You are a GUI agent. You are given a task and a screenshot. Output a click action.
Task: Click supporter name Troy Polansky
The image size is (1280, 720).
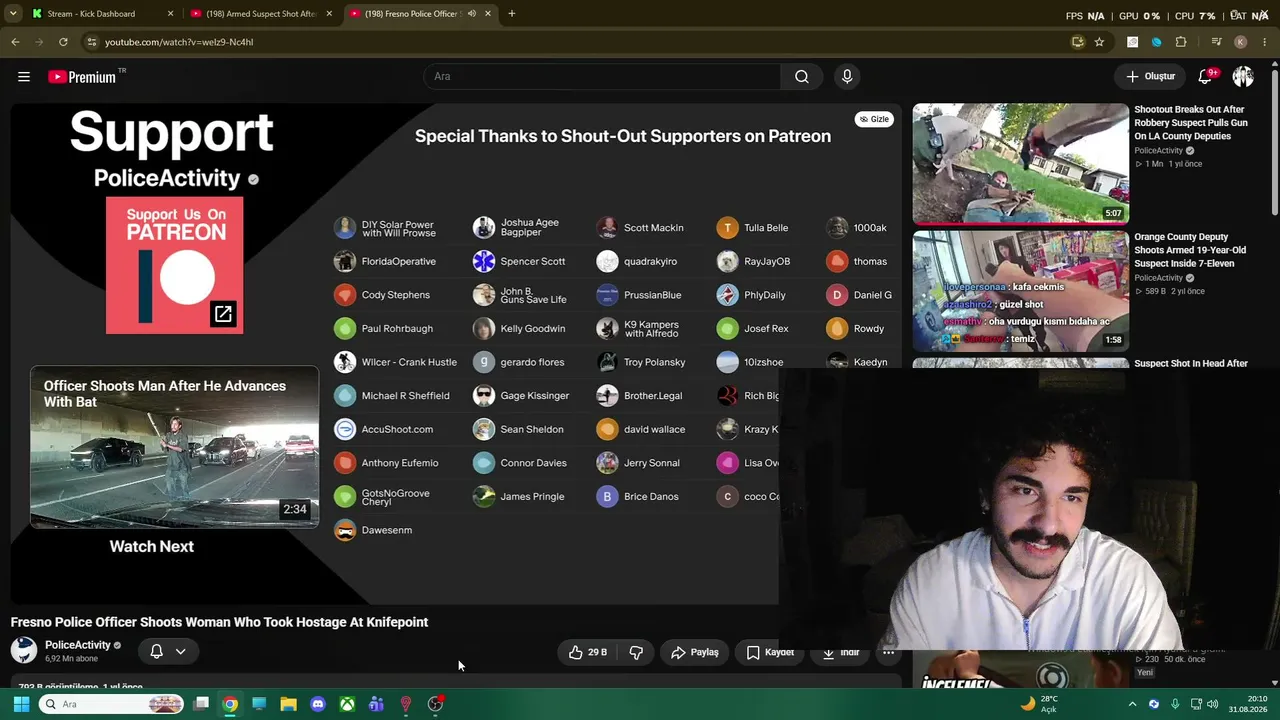click(655, 362)
